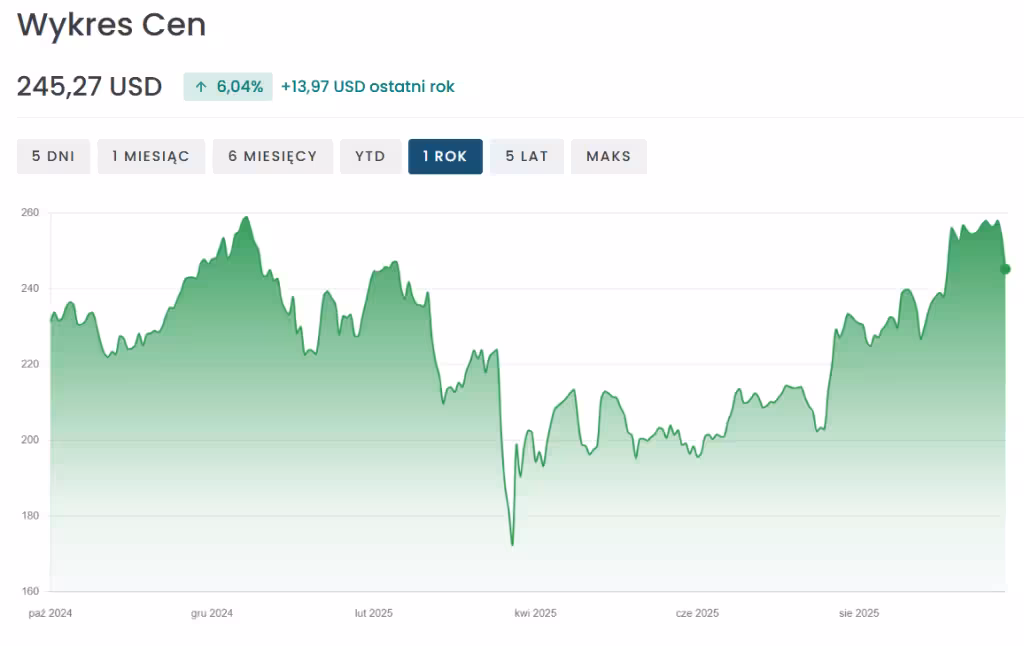Click the 200 y-axis value label
This screenshot has width=1024, height=646.
click(29, 440)
